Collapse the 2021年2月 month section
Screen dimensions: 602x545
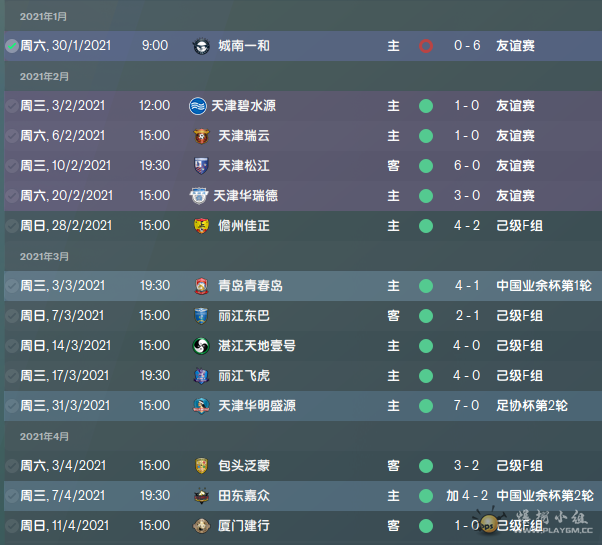pyautogui.click(x=44, y=76)
